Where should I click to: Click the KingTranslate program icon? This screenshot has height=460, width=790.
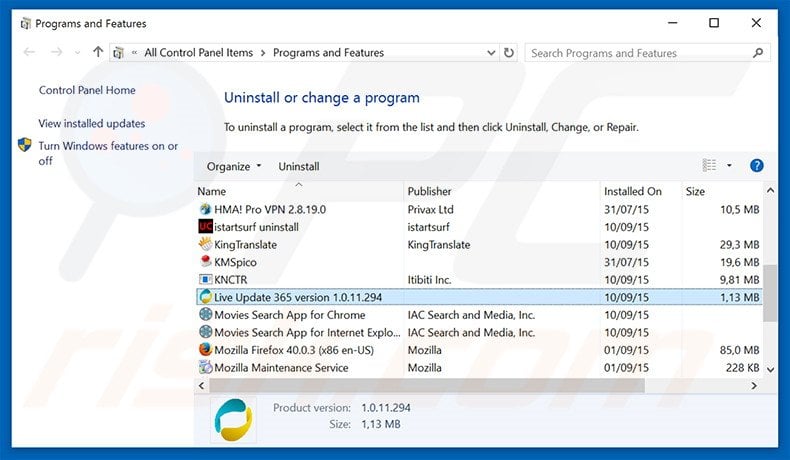click(x=205, y=244)
